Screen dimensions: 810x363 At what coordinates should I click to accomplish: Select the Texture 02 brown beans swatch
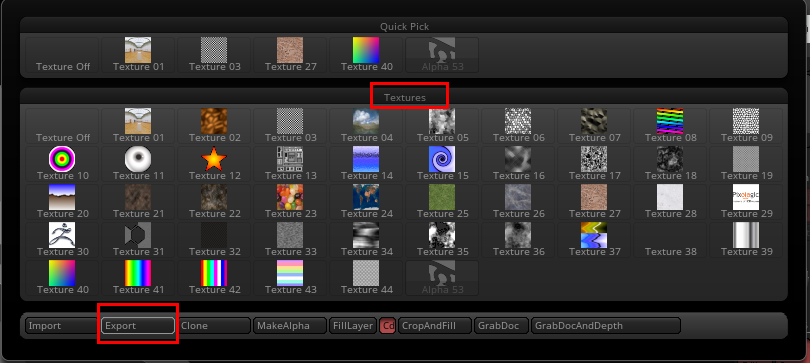214,125
